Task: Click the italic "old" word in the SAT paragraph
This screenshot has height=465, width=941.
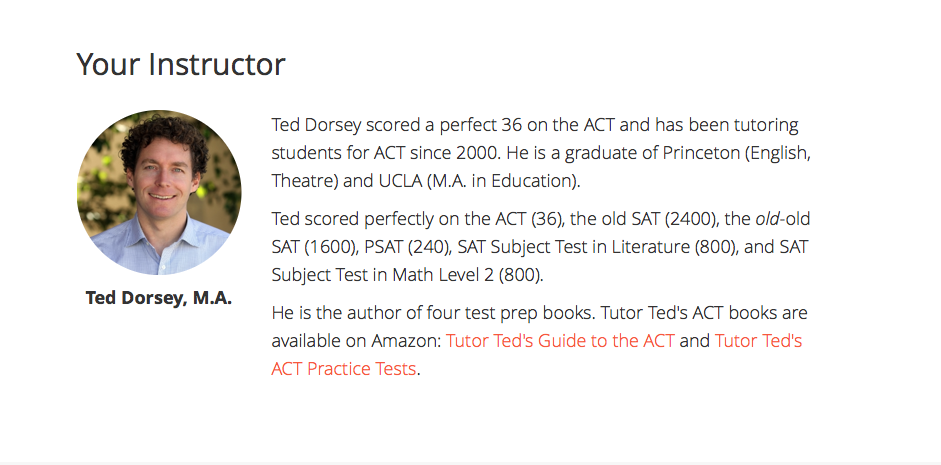Action: tap(769, 219)
